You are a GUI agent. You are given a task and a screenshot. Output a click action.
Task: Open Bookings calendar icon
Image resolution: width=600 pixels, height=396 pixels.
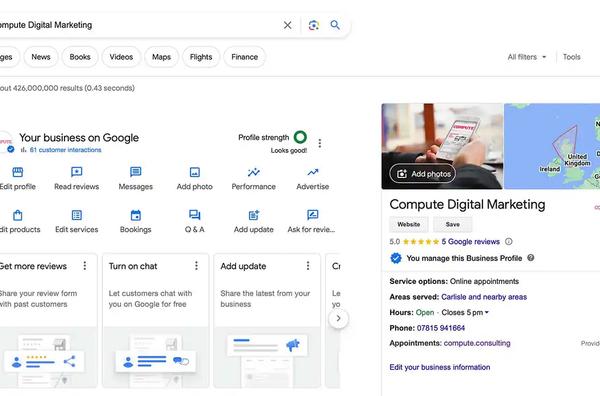pos(135,215)
